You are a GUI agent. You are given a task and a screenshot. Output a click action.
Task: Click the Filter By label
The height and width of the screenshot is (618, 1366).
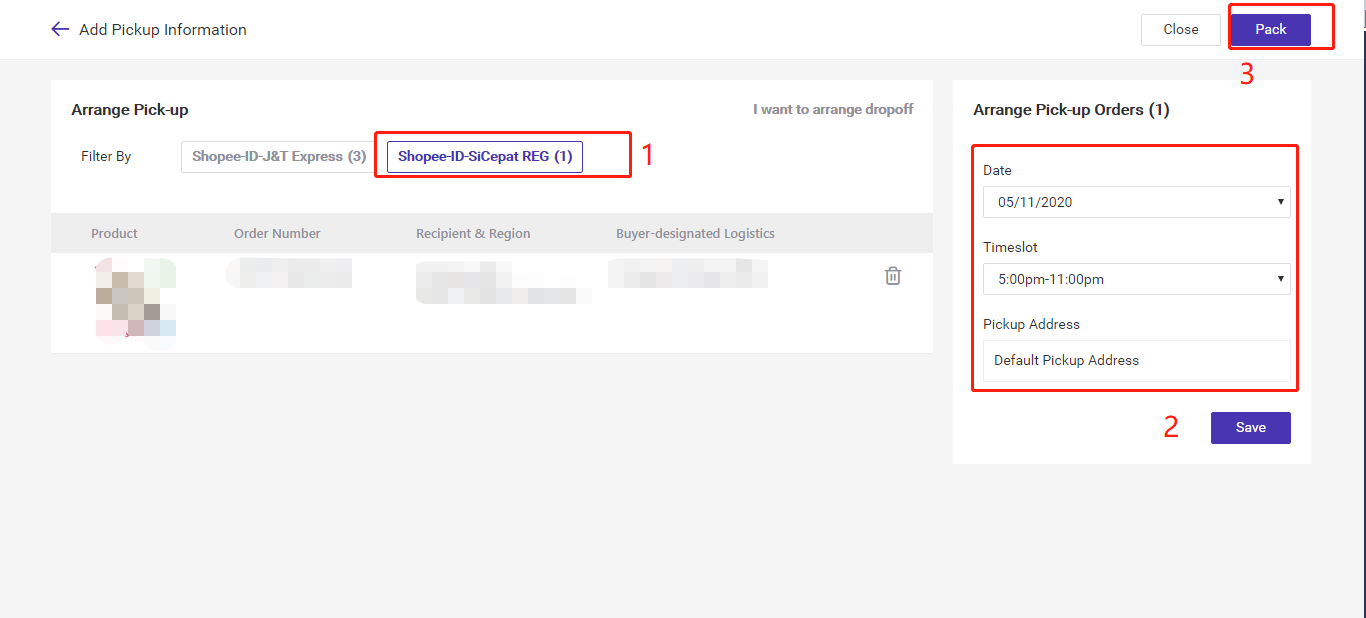pyautogui.click(x=106, y=156)
